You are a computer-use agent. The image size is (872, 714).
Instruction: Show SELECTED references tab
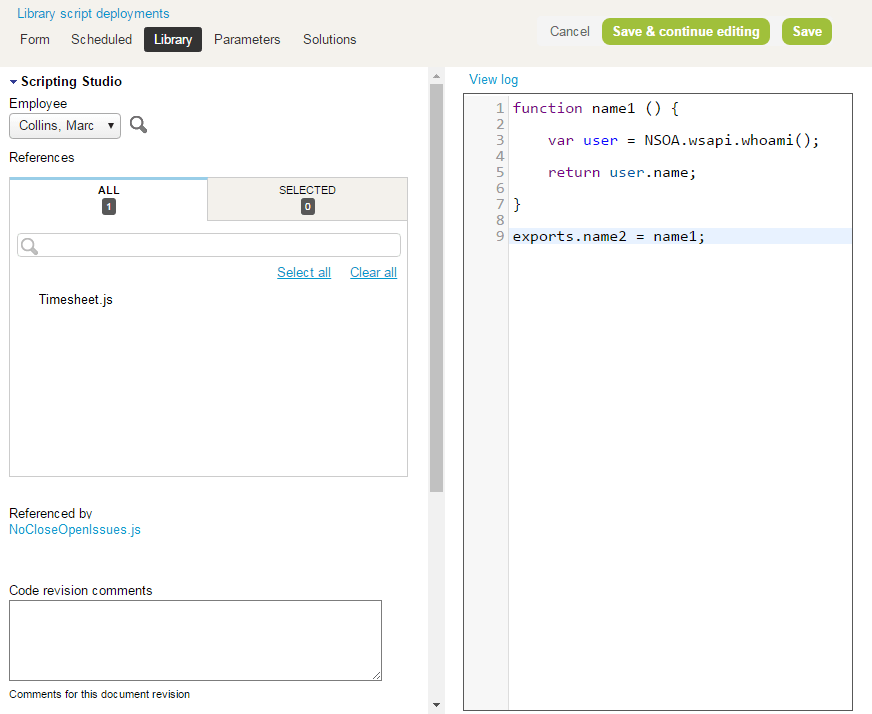308,199
